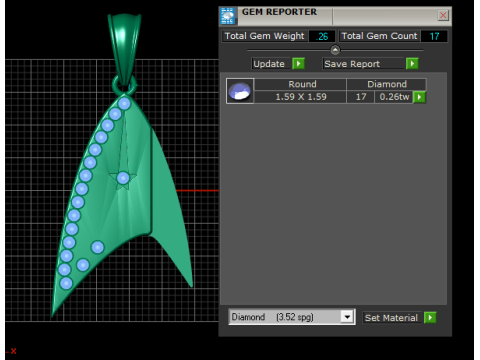Screen dimensions: 480x360
Task: Click the gem quantity cell showing 17
Action: pos(361,97)
